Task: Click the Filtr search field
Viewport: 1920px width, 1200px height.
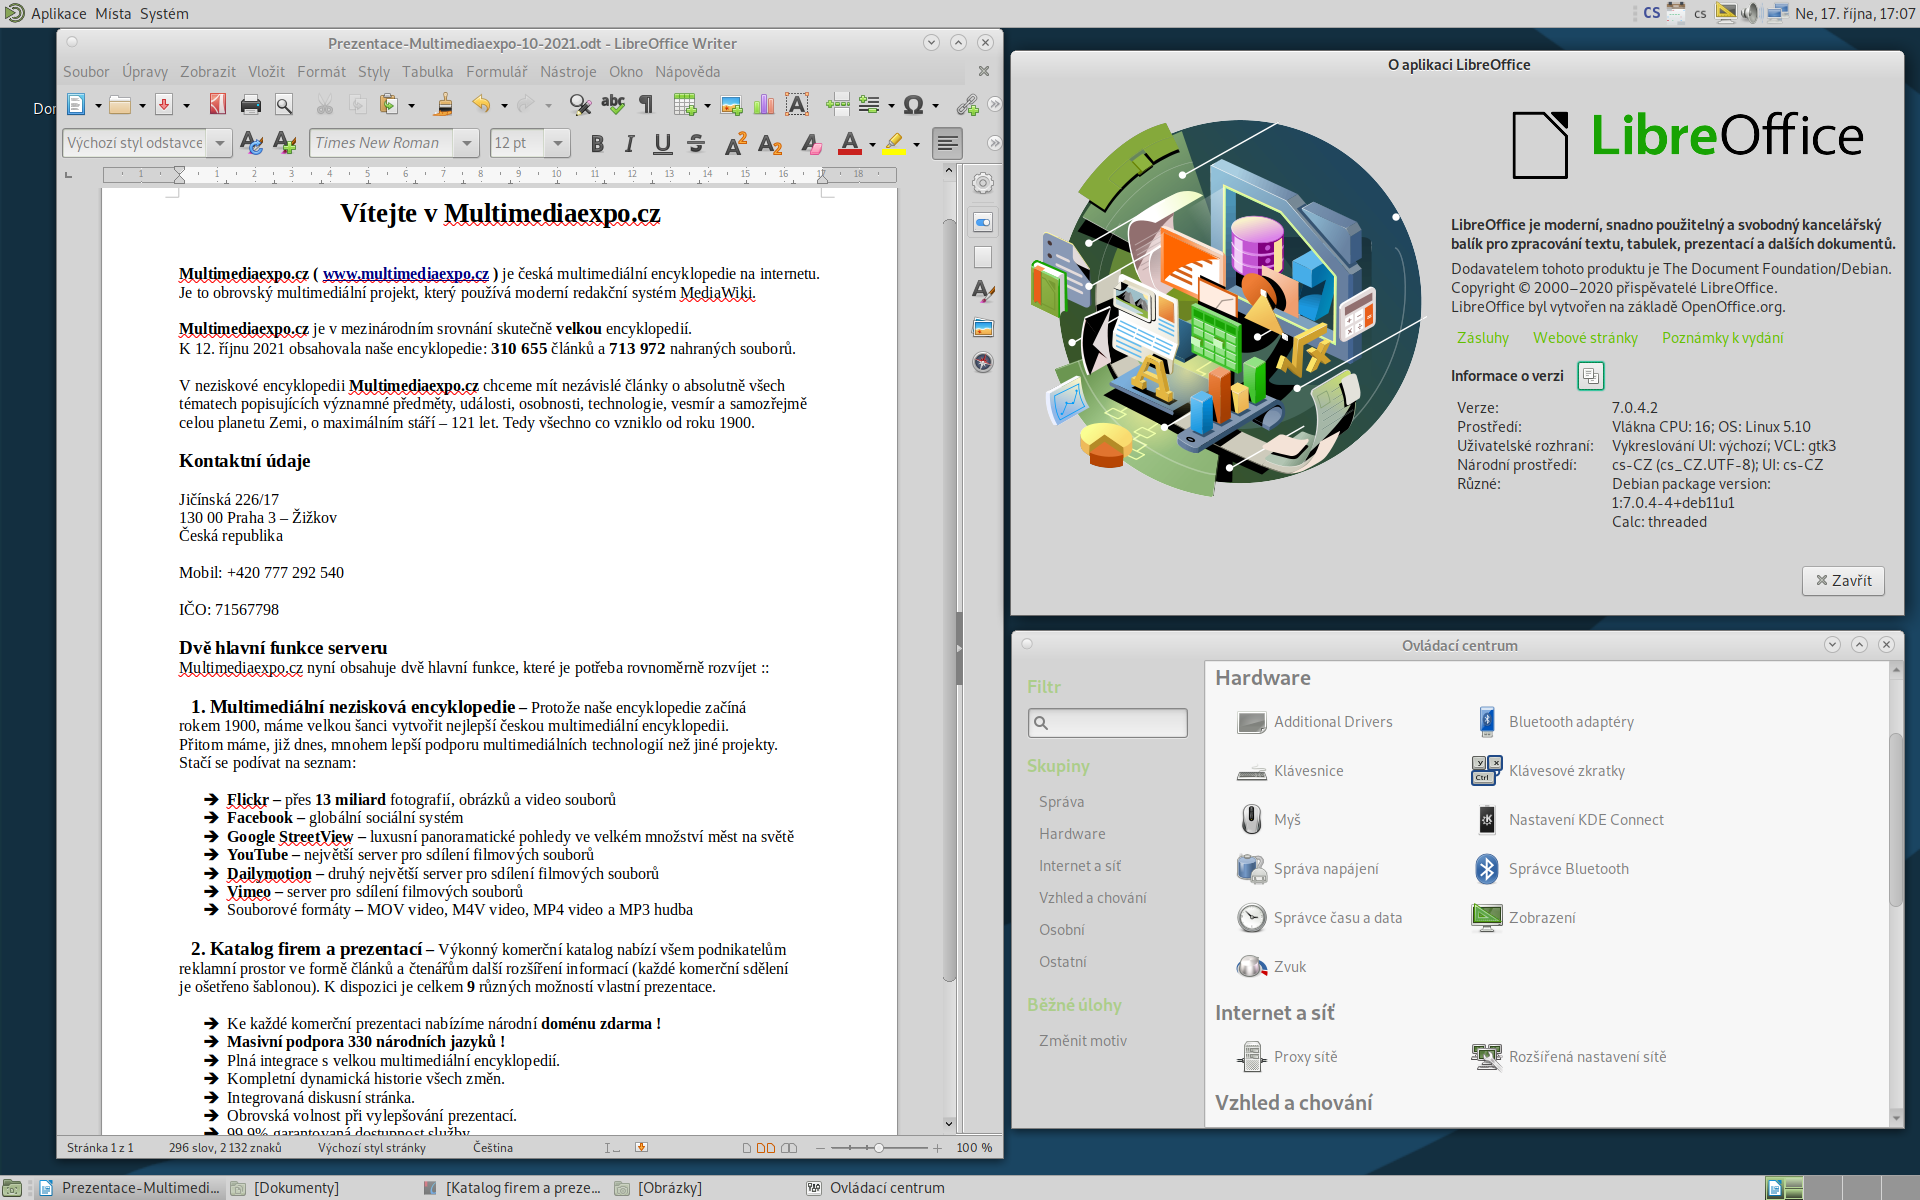Action: tap(1108, 722)
